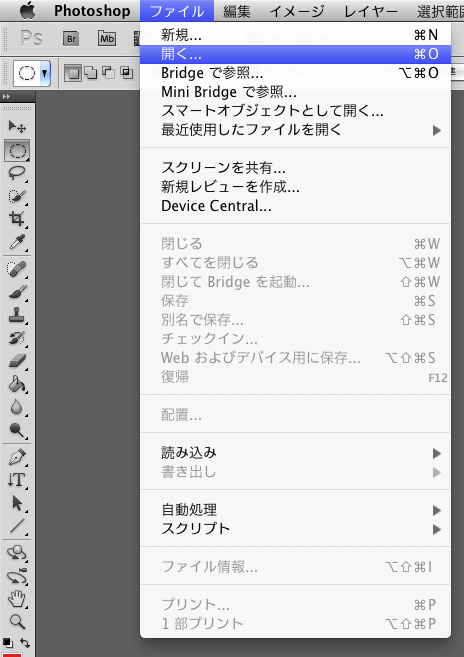Screen dimensions: 464x657
Task: Swap foreground and background colors
Action: (25, 642)
